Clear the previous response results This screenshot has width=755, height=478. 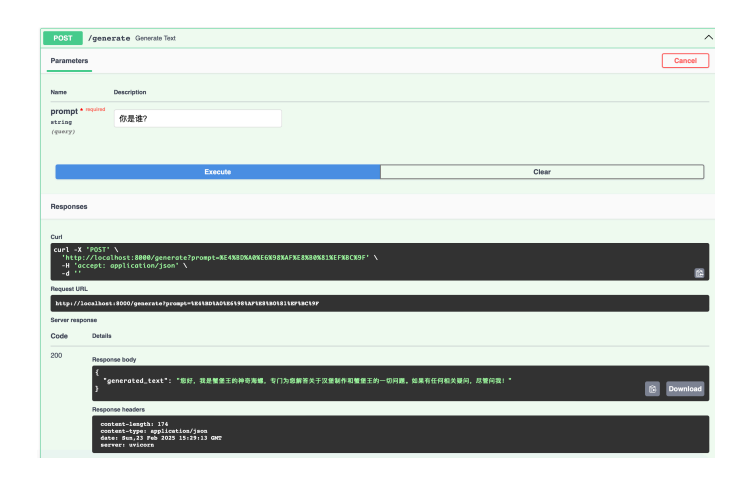tap(541, 172)
